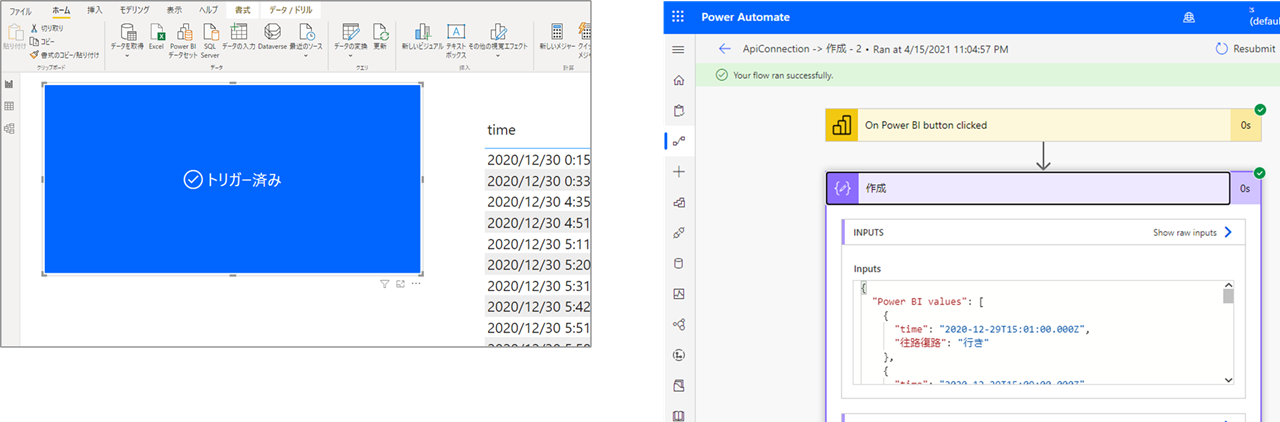Click the focus mode icon below the visual
The width and height of the screenshot is (1280, 422).
tap(400, 284)
